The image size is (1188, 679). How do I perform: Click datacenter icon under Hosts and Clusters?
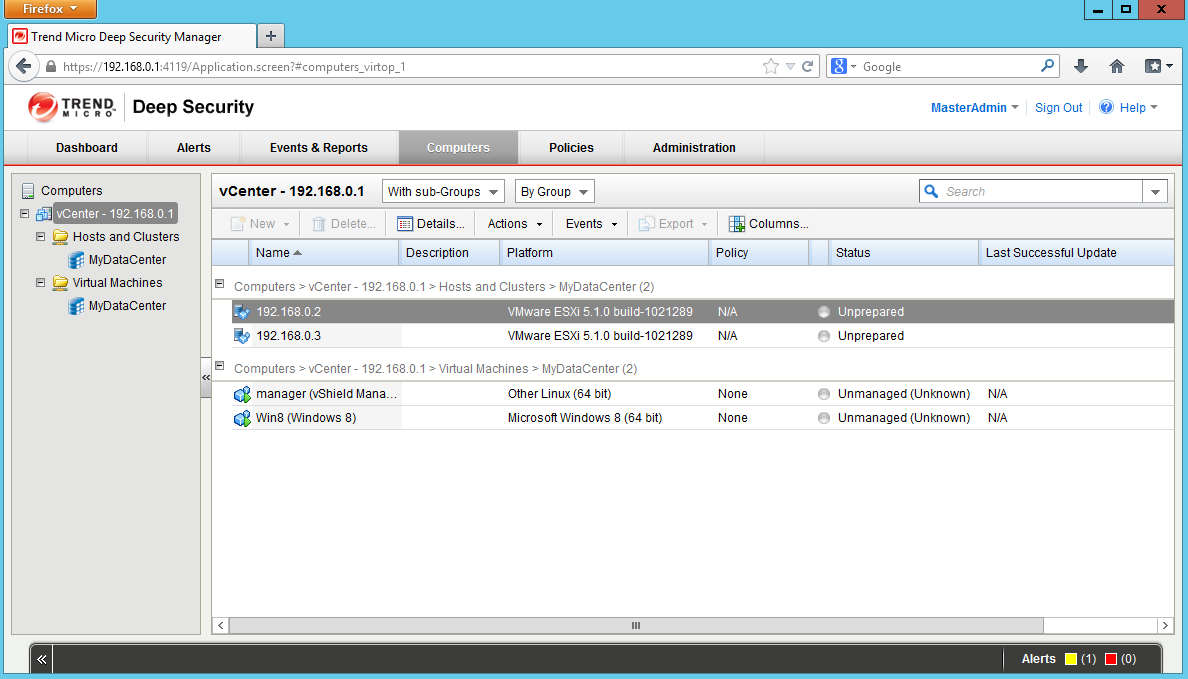[x=77, y=260]
